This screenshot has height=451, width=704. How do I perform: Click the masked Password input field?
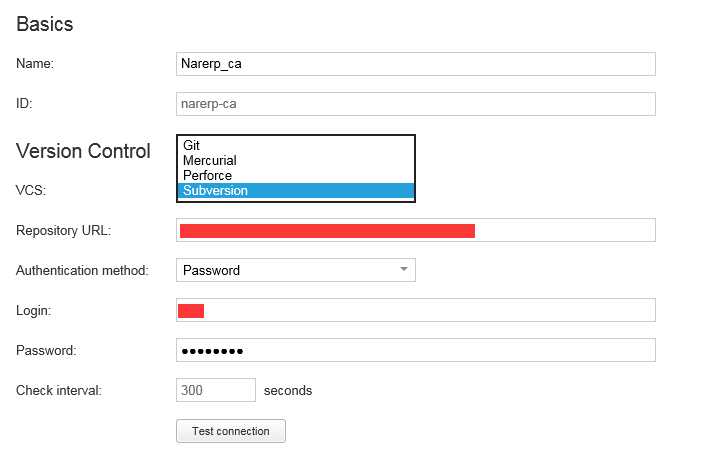coord(415,350)
